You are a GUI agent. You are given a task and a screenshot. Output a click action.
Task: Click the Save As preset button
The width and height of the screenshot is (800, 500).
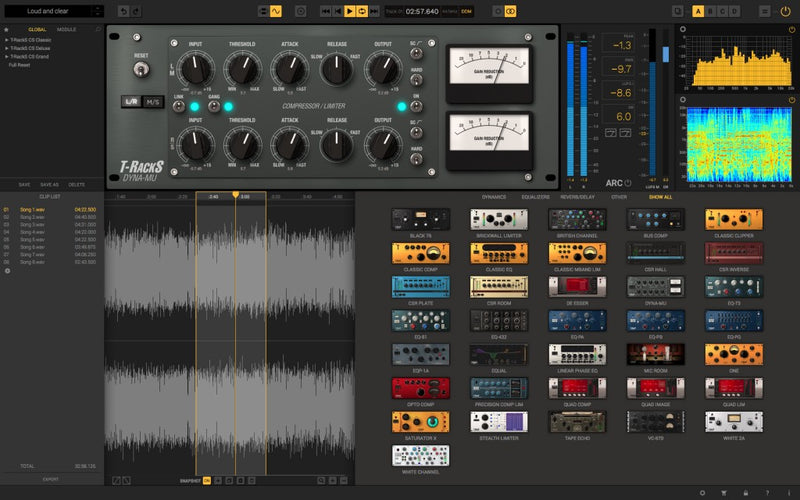pyautogui.click(x=51, y=185)
